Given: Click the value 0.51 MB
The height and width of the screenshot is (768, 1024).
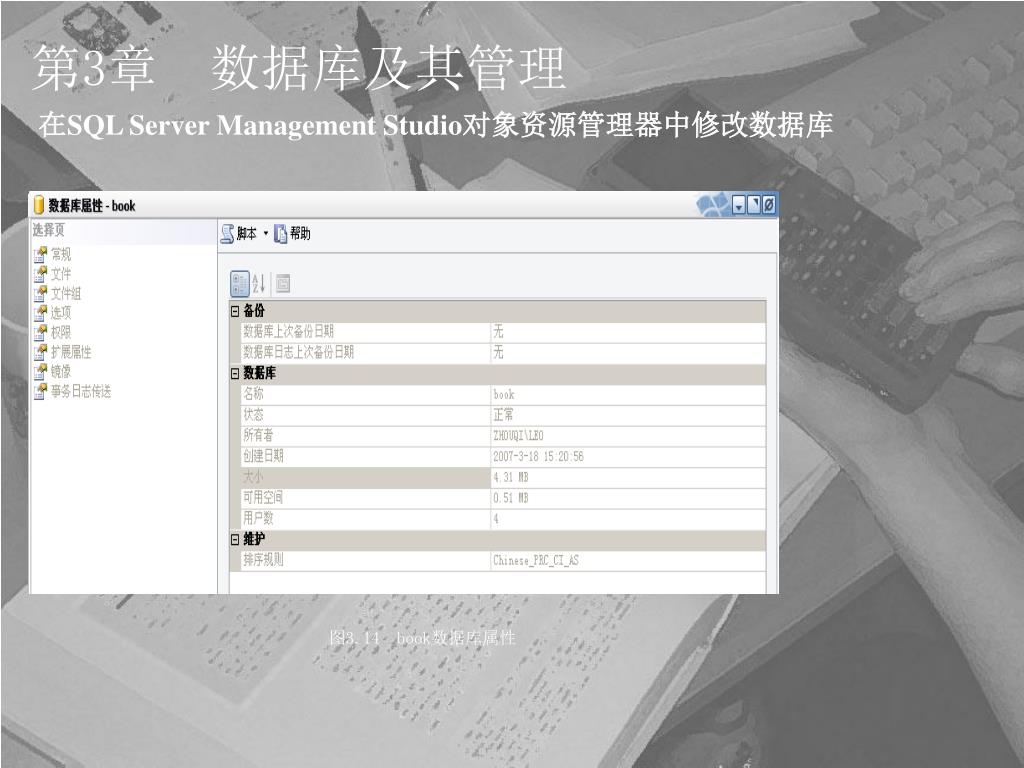Looking at the screenshot, I should click(x=511, y=498).
